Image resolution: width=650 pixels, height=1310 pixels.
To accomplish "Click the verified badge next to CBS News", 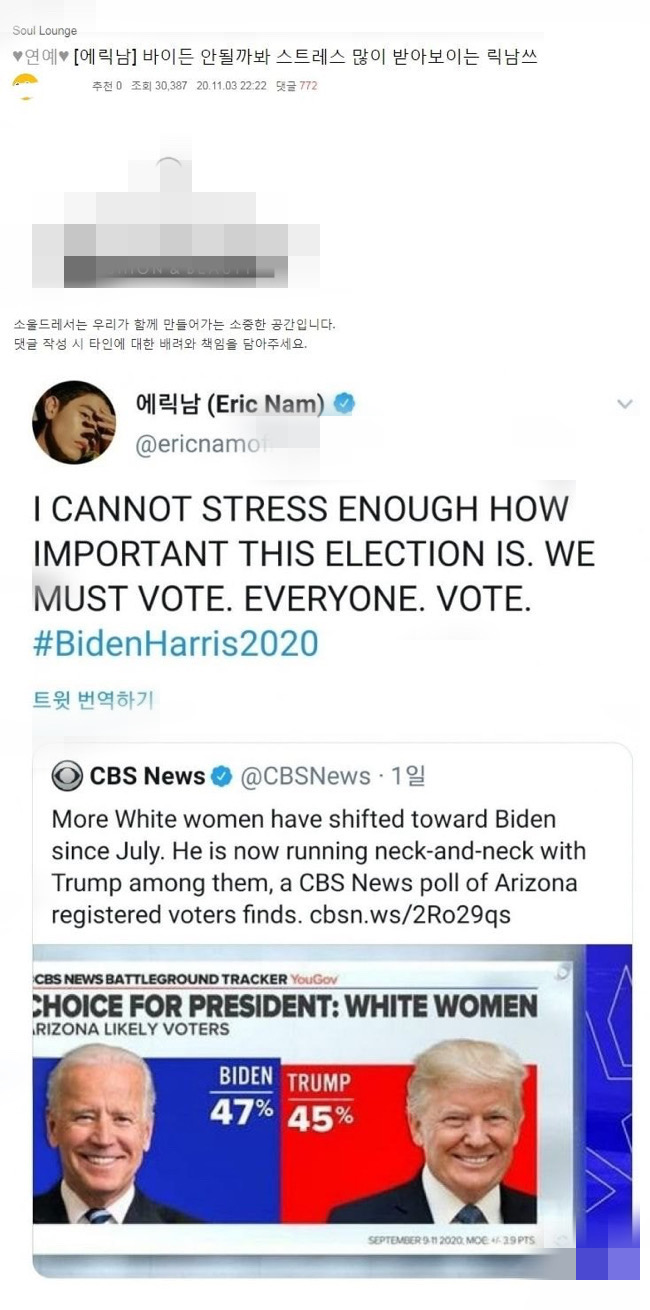I will tap(221, 776).
